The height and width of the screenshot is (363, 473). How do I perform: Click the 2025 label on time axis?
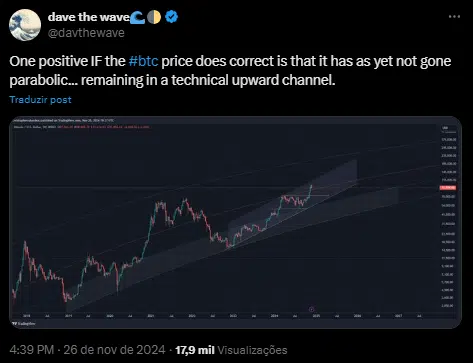click(316, 315)
